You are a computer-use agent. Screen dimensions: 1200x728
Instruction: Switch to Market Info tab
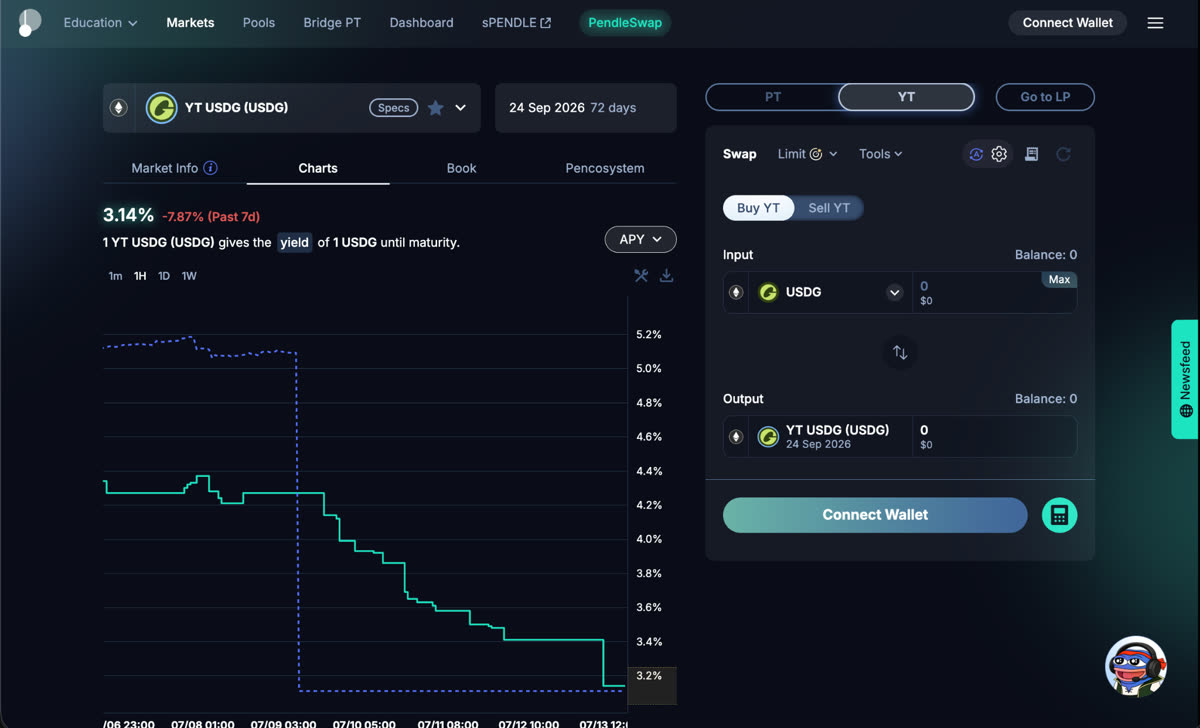[x=175, y=168]
